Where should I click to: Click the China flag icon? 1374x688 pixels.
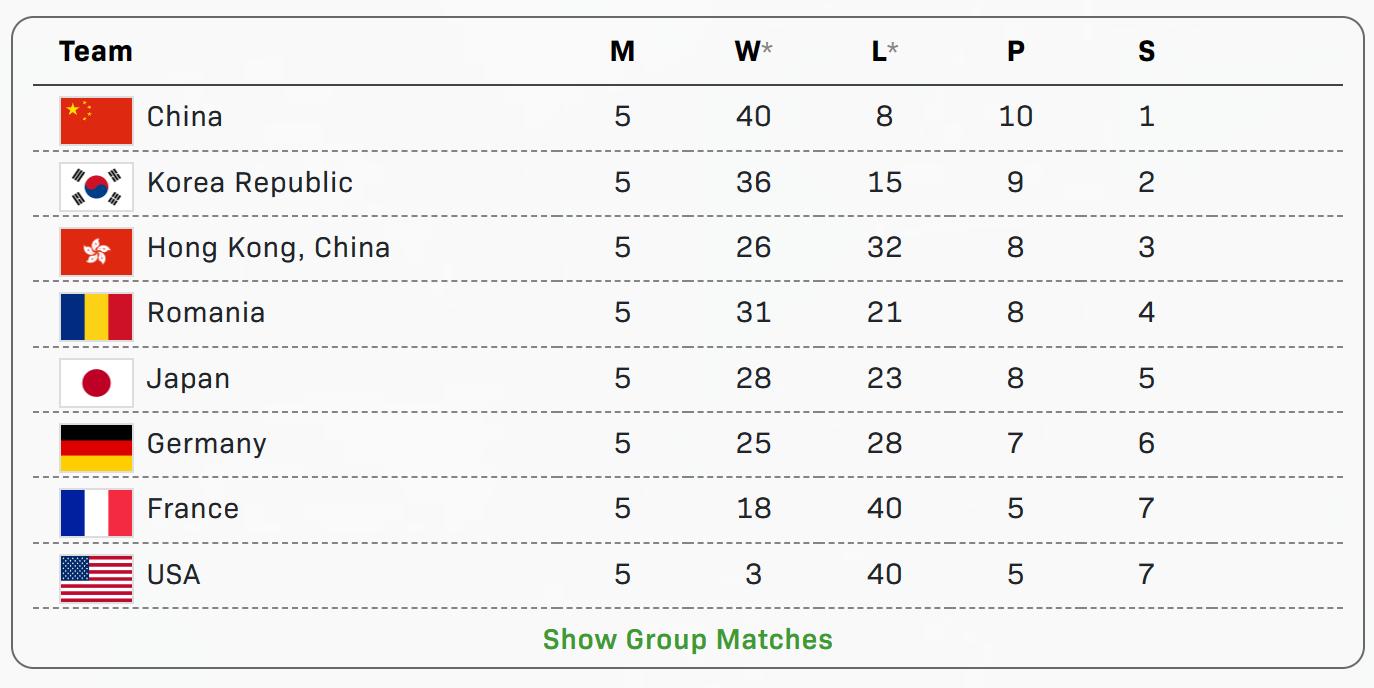point(96,120)
